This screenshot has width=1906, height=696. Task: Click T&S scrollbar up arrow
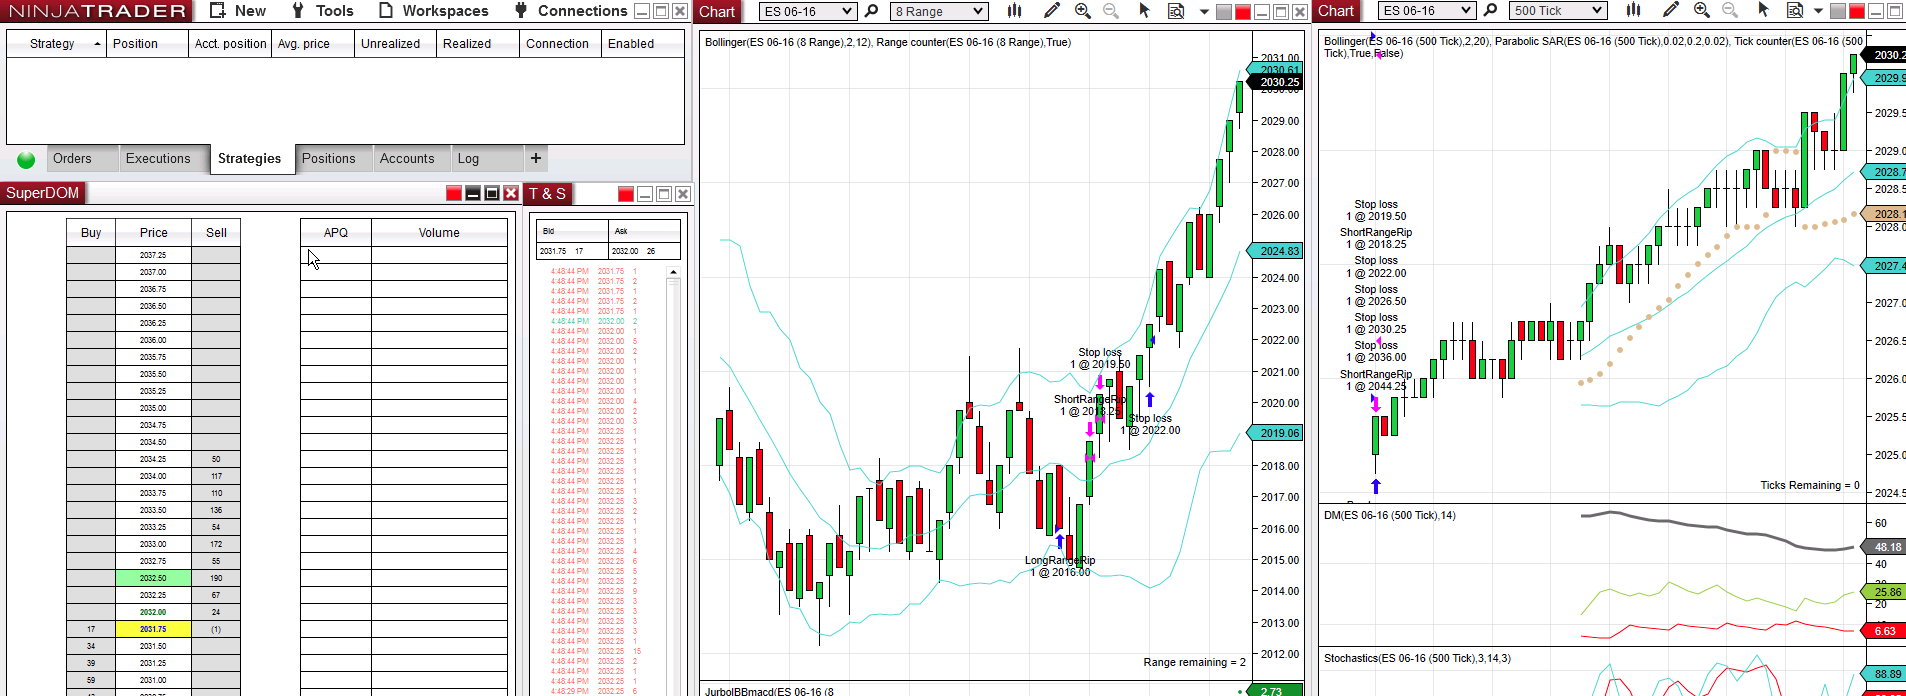tap(673, 272)
